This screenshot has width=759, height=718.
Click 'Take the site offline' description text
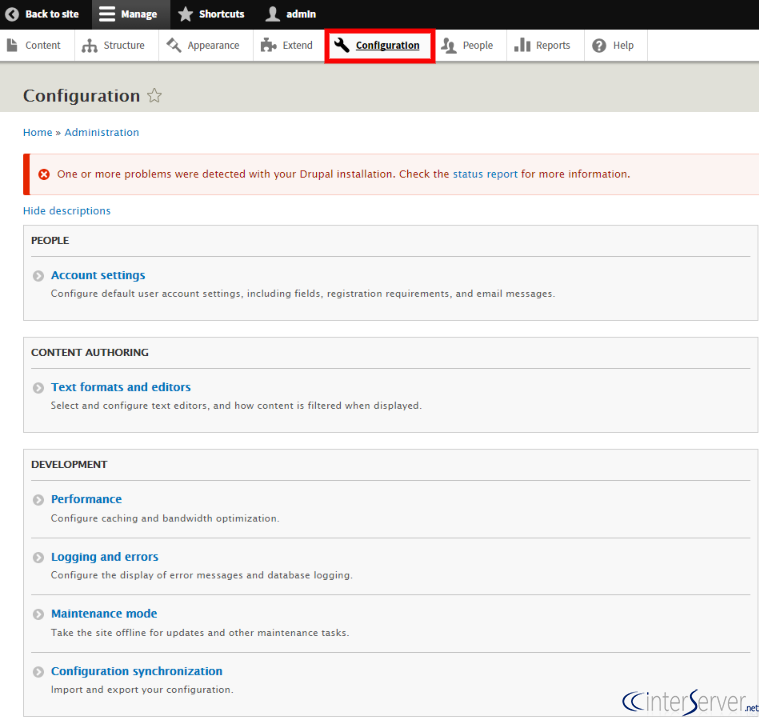[200, 633]
